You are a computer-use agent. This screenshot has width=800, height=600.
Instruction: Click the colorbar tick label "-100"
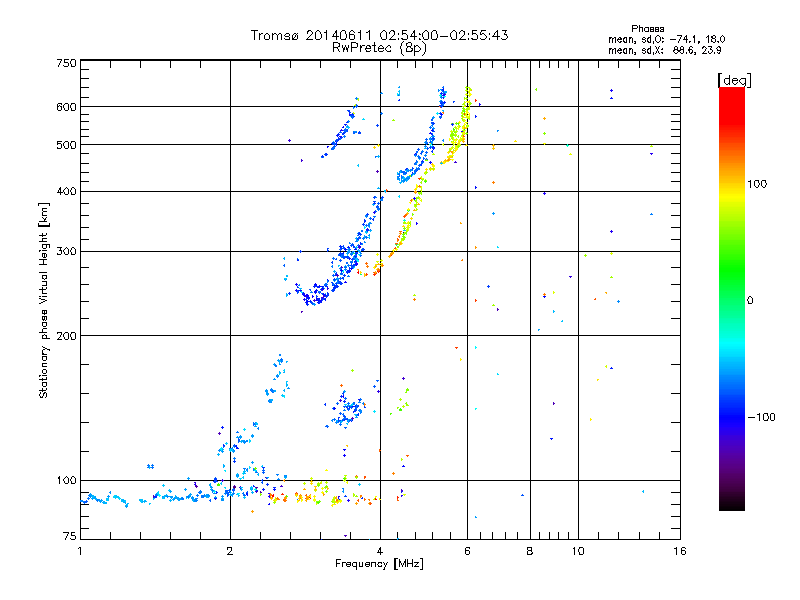(761, 417)
